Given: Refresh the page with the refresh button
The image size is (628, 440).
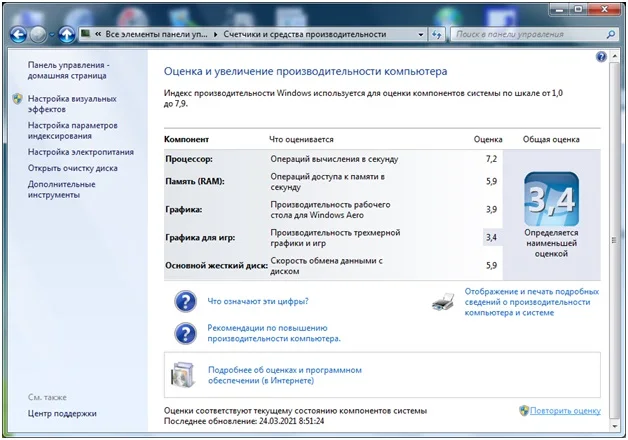Looking at the screenshot, I should point(437,35).
